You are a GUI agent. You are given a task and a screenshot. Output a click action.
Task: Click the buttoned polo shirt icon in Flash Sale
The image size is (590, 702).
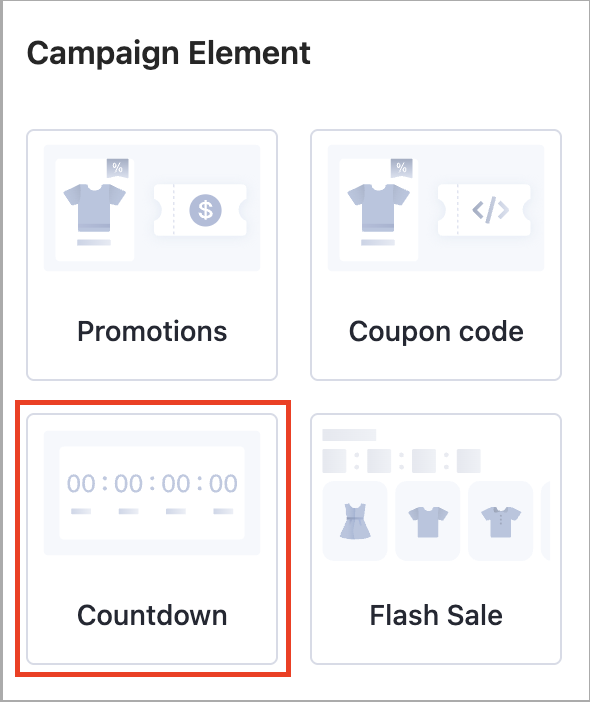pyautogui.click(x=501, y=522)
